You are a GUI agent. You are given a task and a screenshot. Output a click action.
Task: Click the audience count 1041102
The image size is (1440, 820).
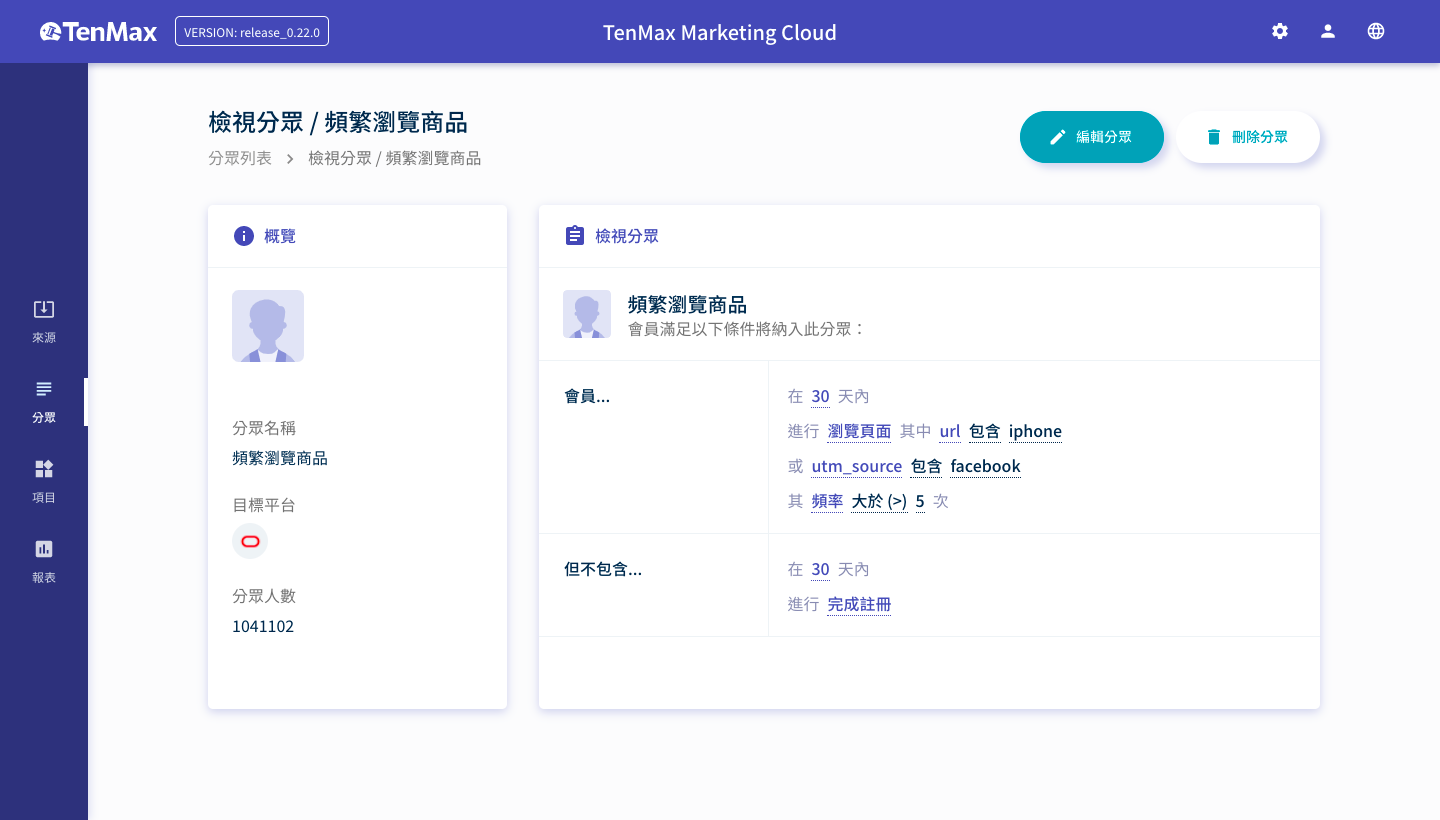click(263, 626)
